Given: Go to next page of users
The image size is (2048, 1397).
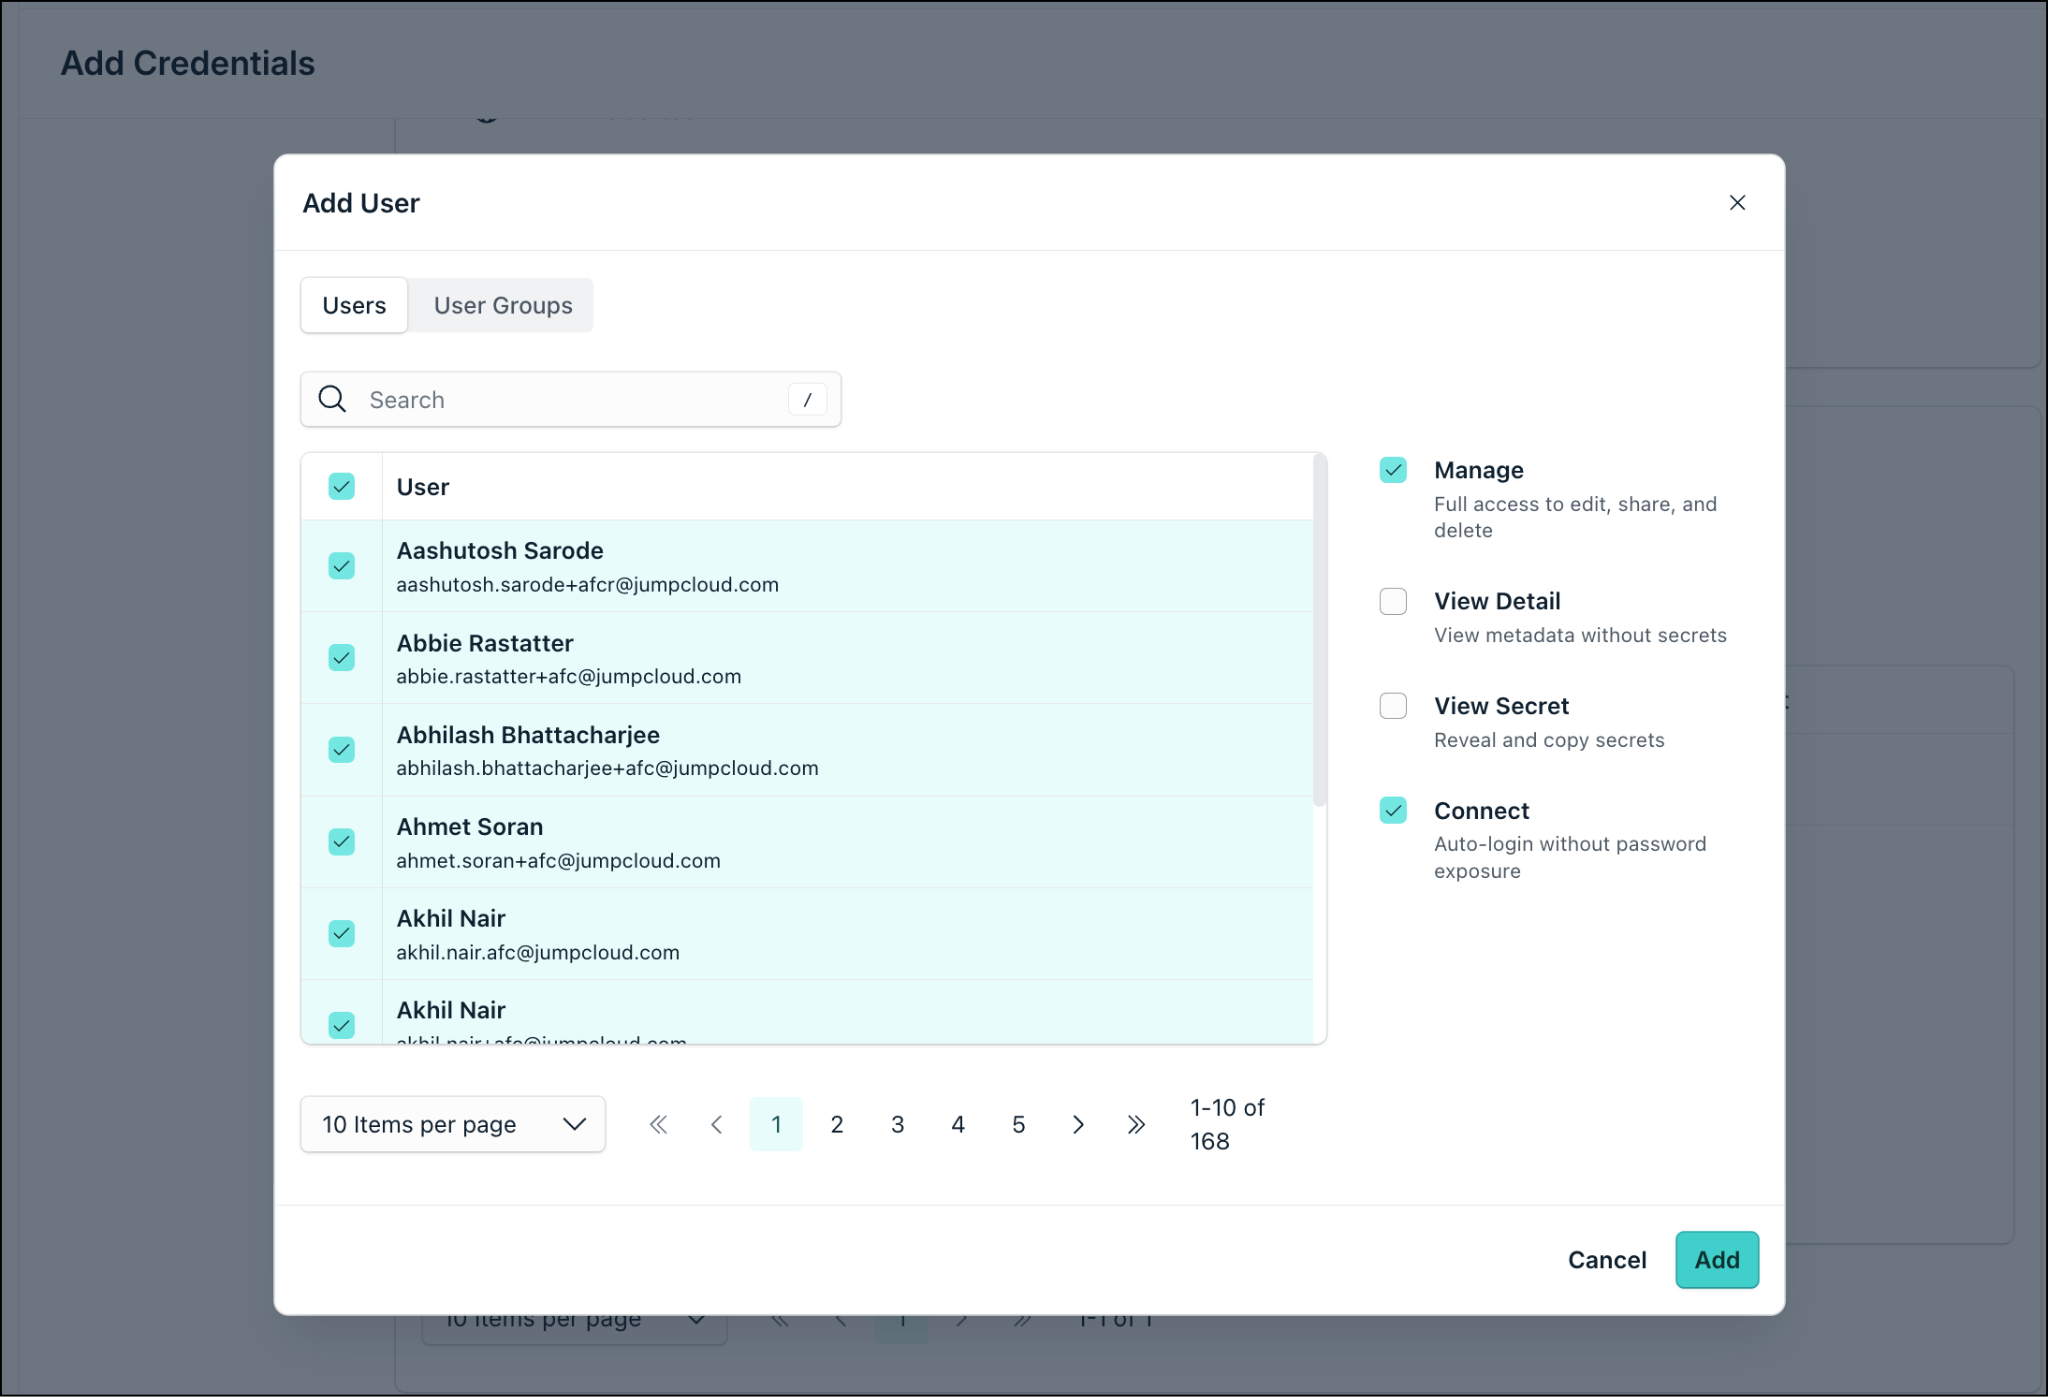Looking at the screenshot, I should (x=1078, y=1124).
